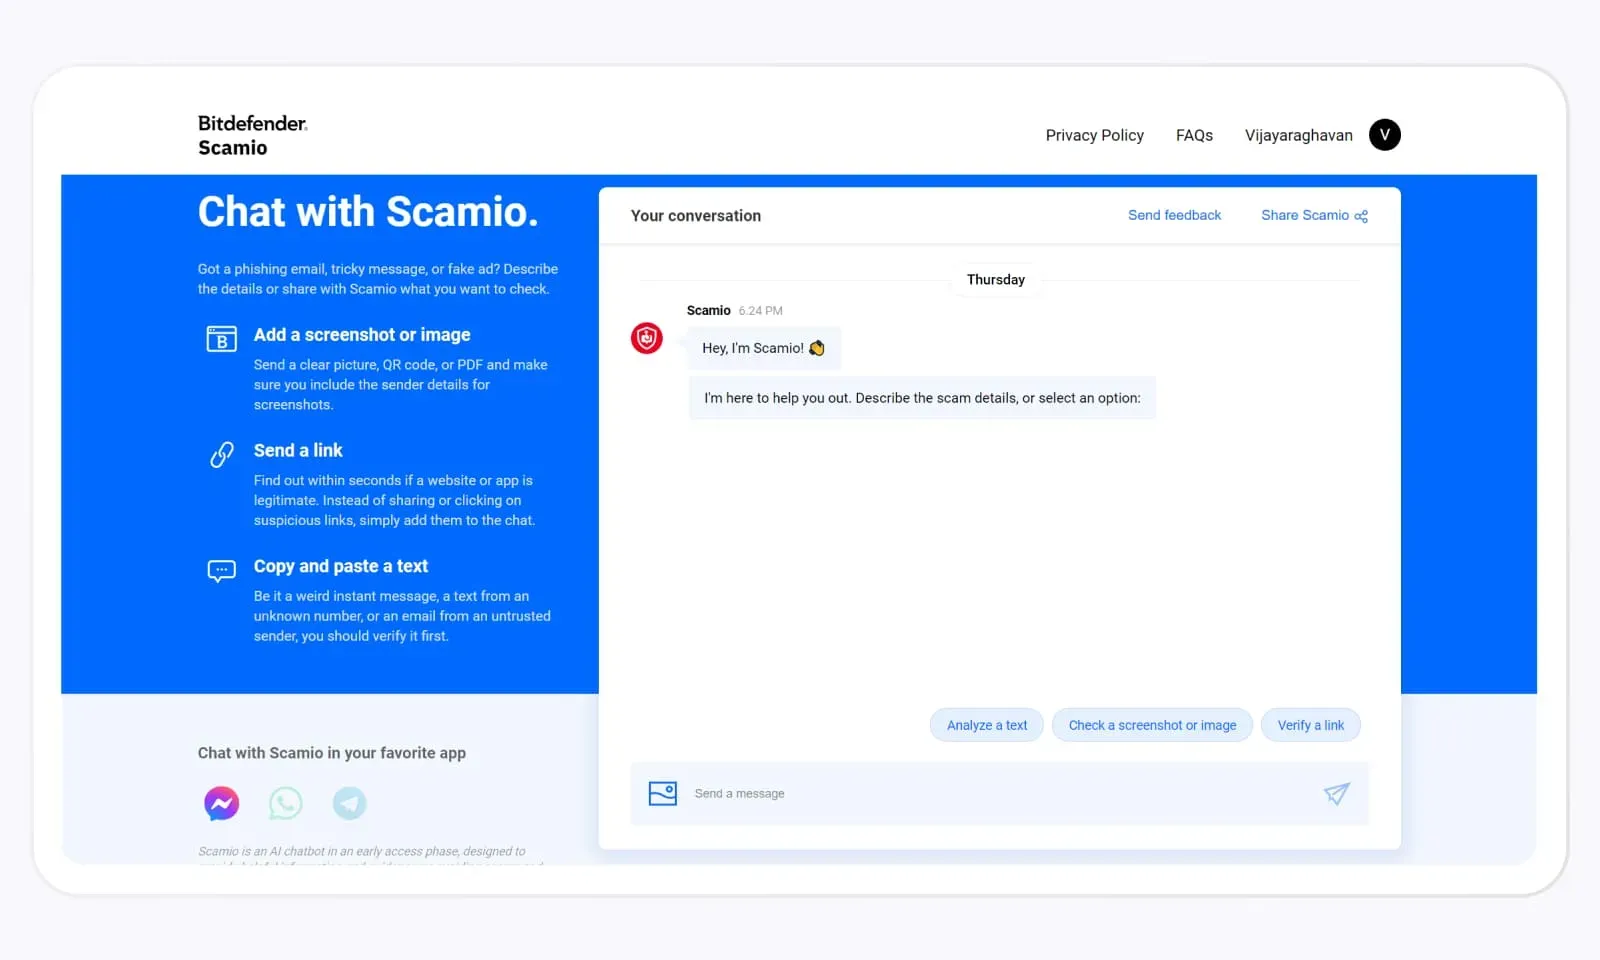Click the image upload icon in message bar
The image size is (1600, 960).
coord(663,793)
